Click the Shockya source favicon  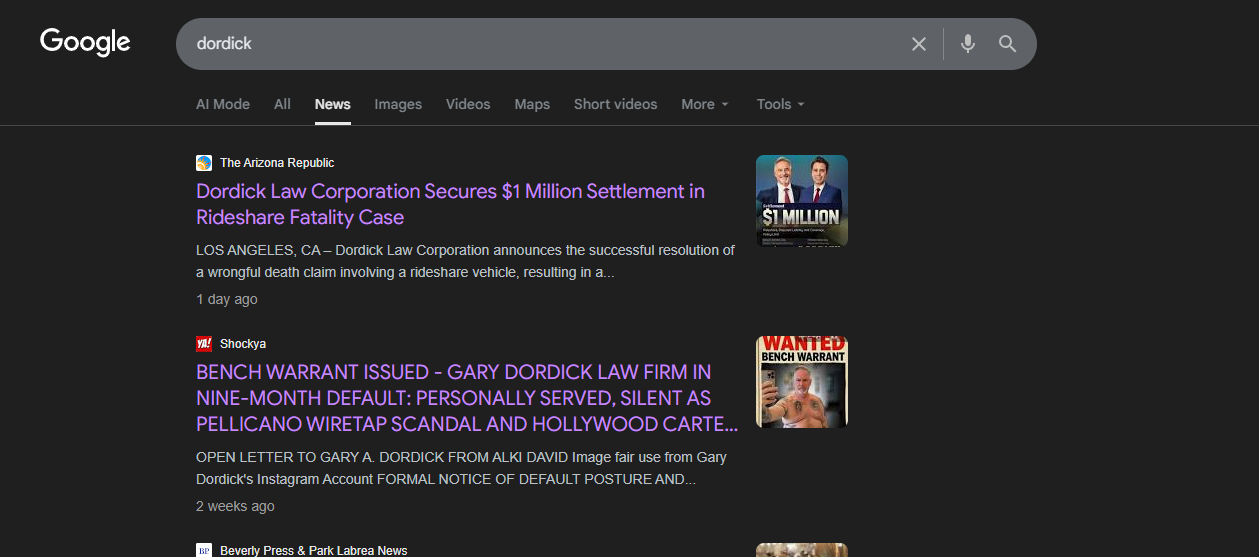coord(204,344)
